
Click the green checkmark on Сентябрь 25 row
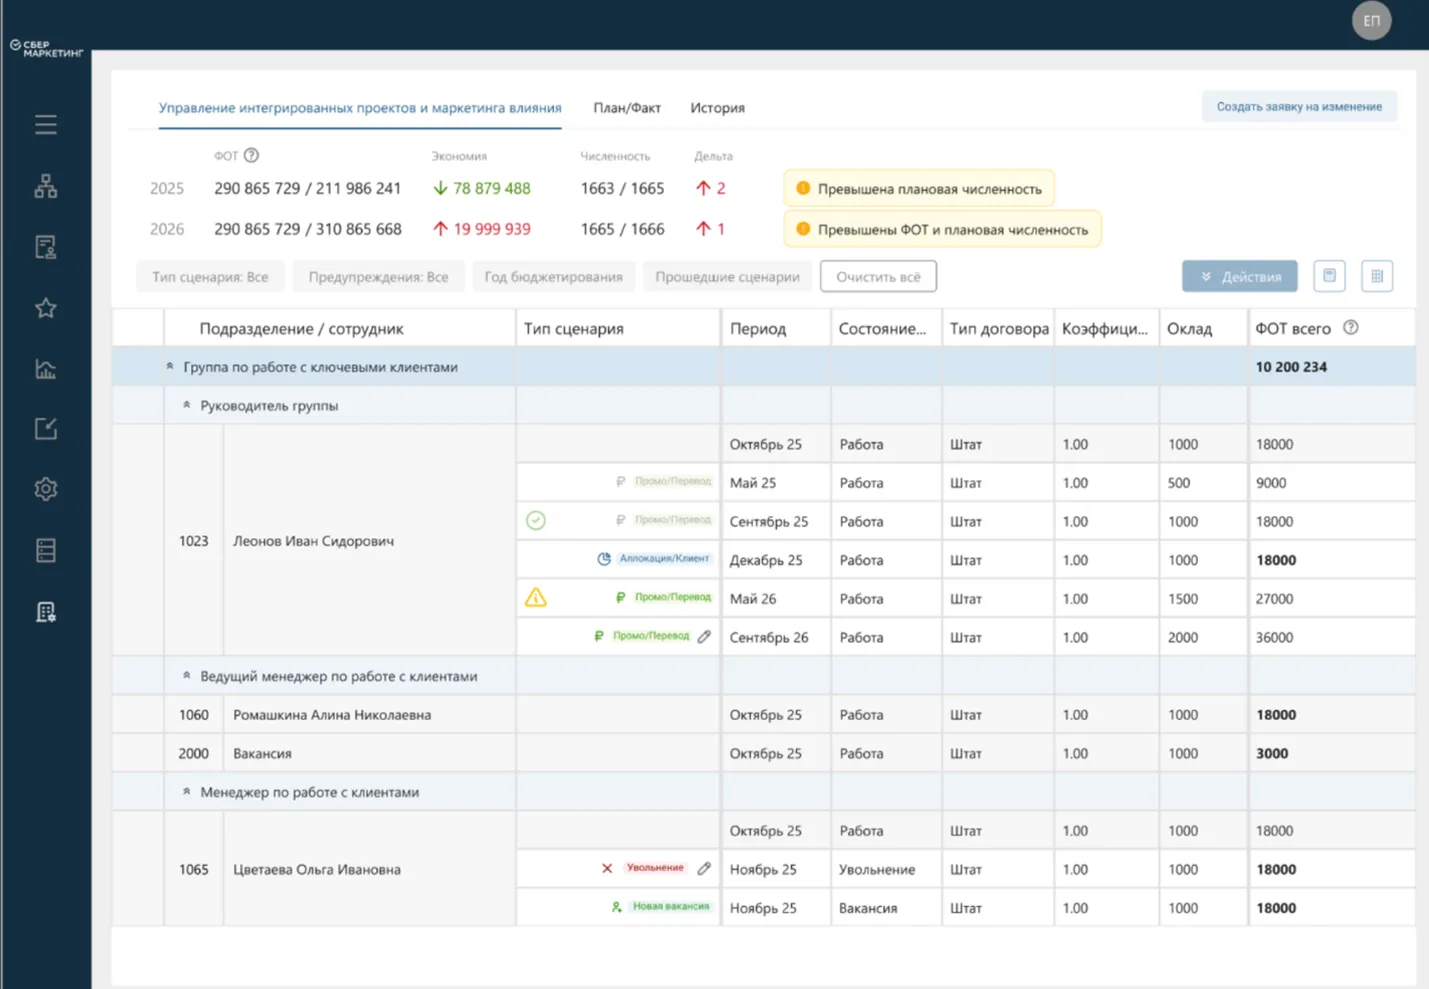(x=536, y=520)
